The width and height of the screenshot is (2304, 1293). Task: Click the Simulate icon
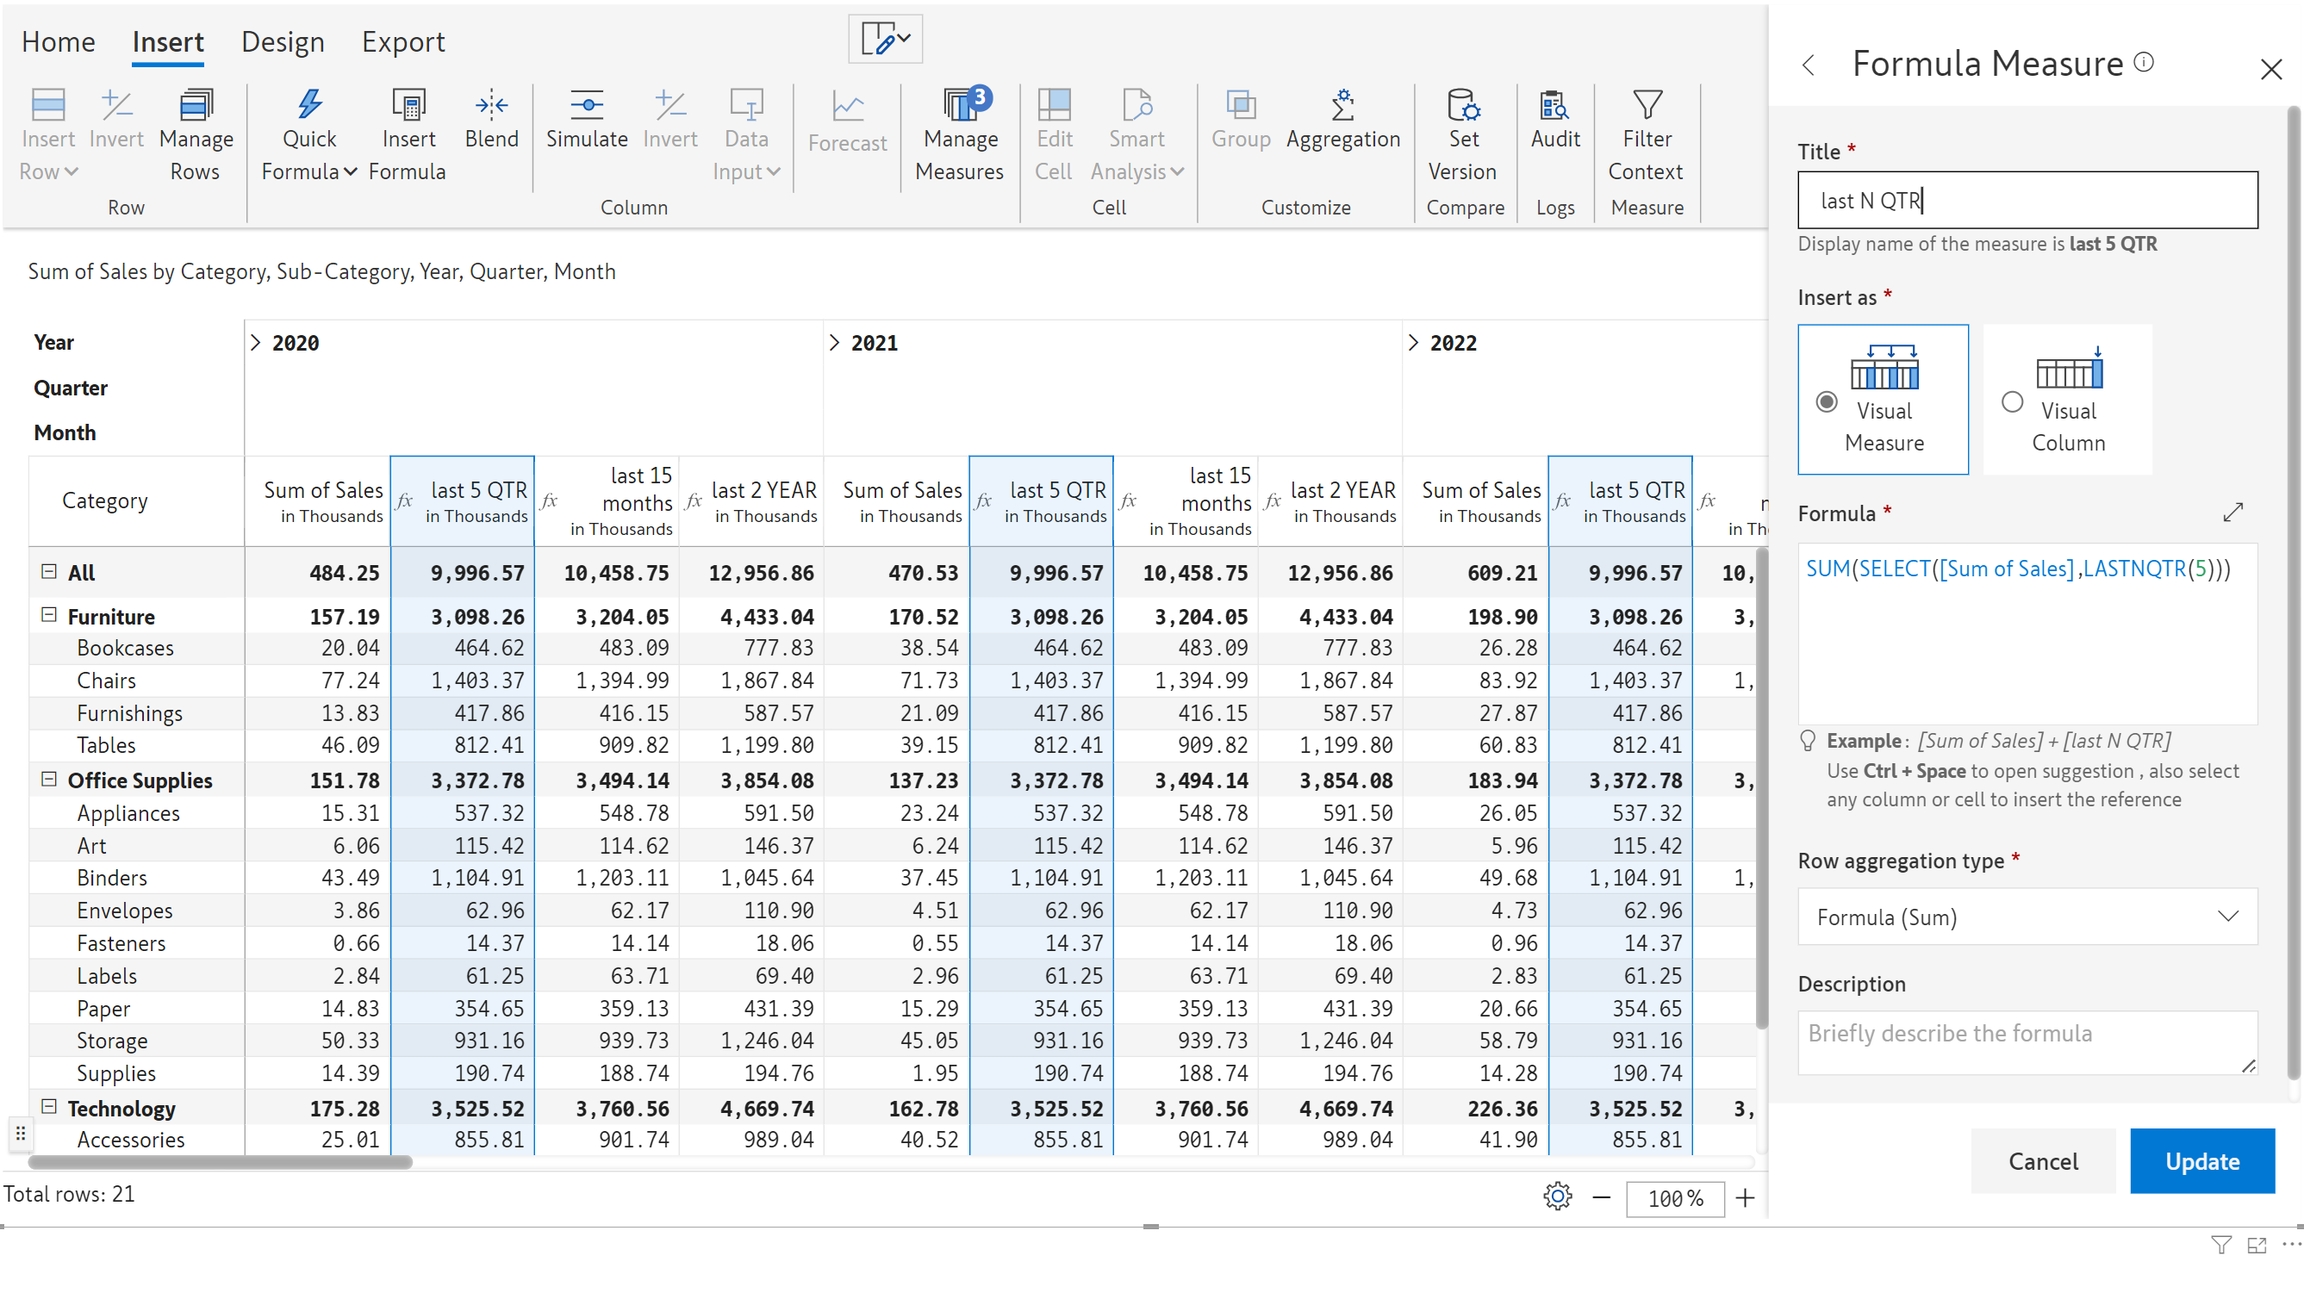pyautogui.click(x=587, y=105)
